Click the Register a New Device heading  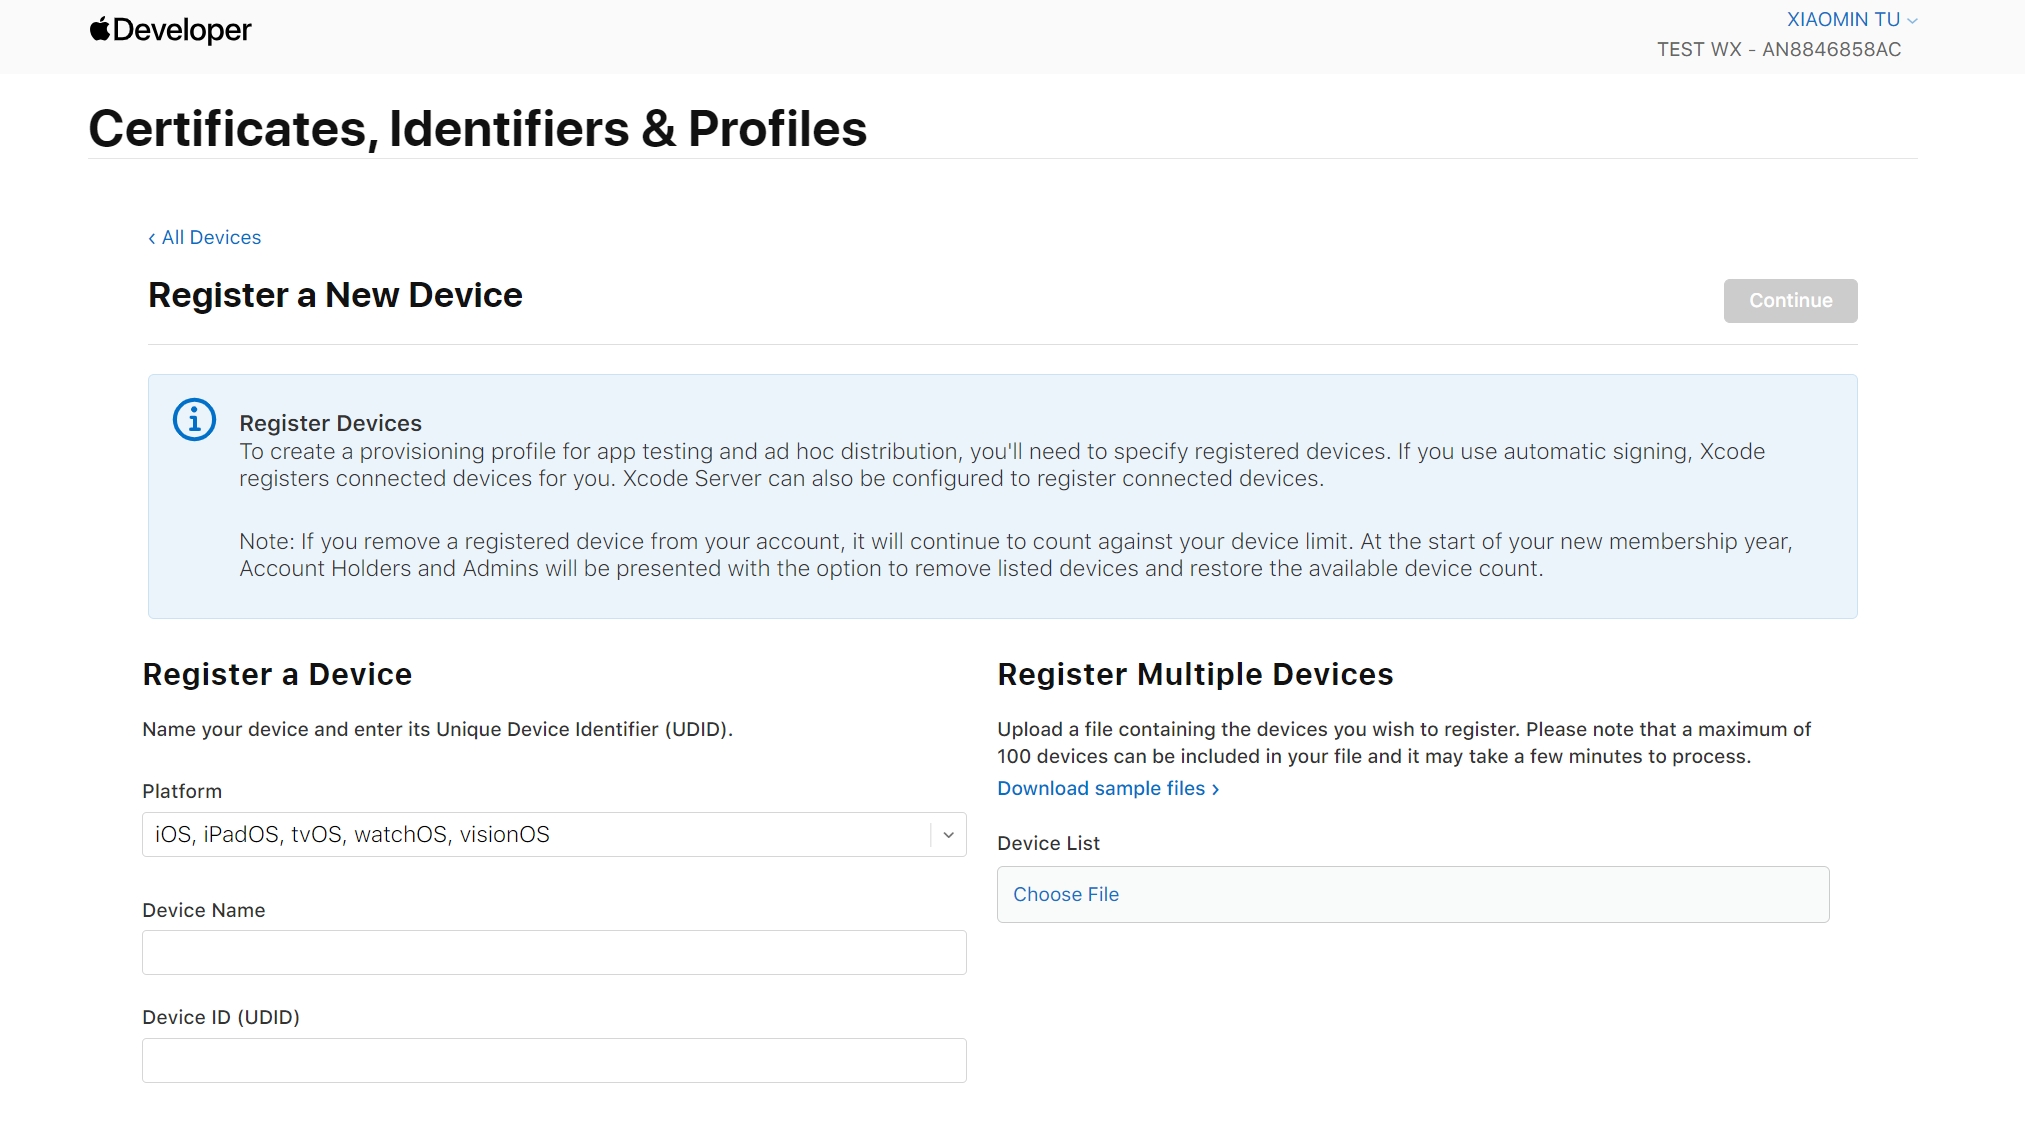click(335, 295)
